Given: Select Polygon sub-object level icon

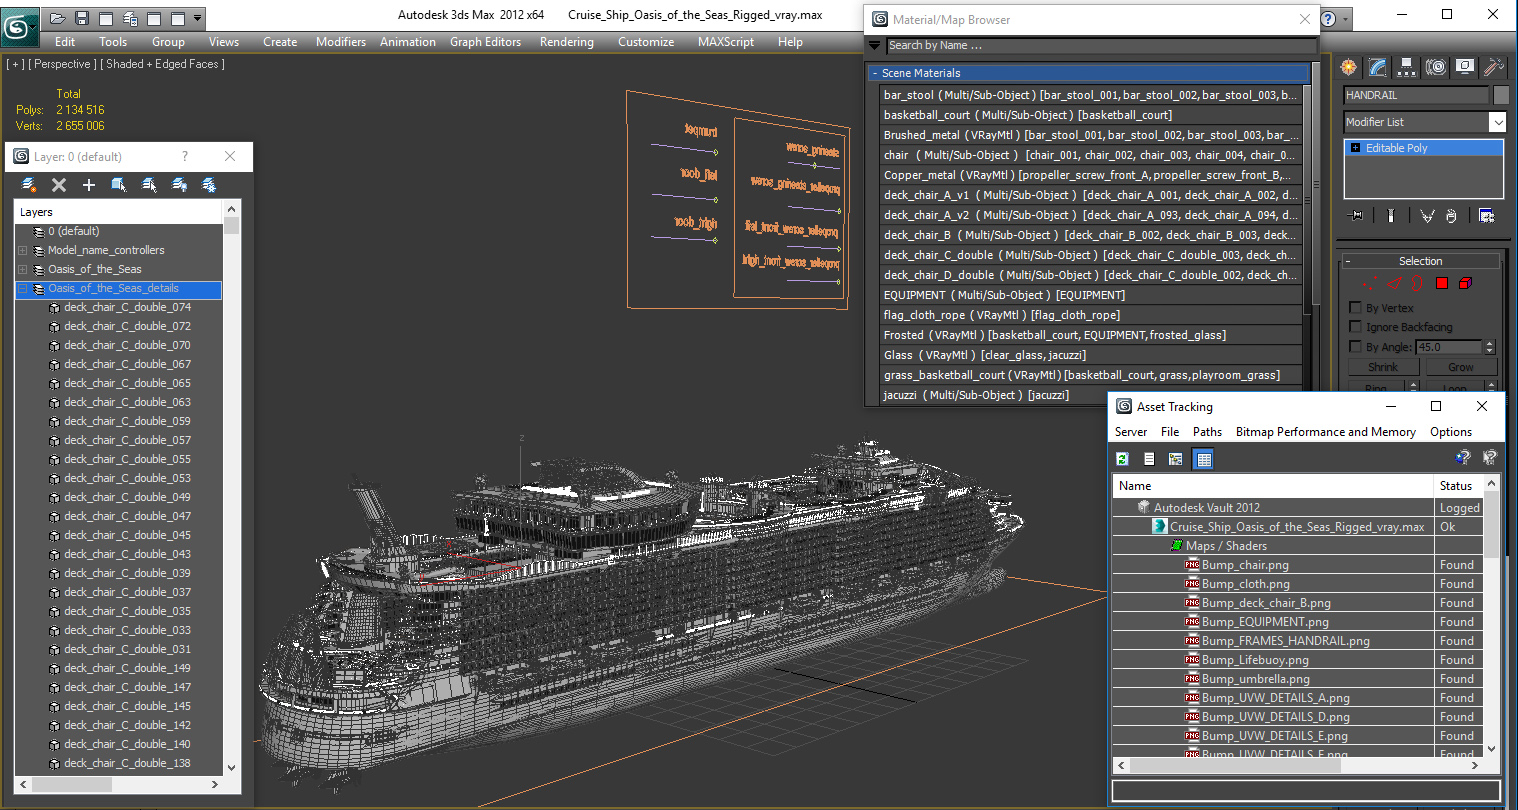Looking at the screenshot, I should (1442, 284).
